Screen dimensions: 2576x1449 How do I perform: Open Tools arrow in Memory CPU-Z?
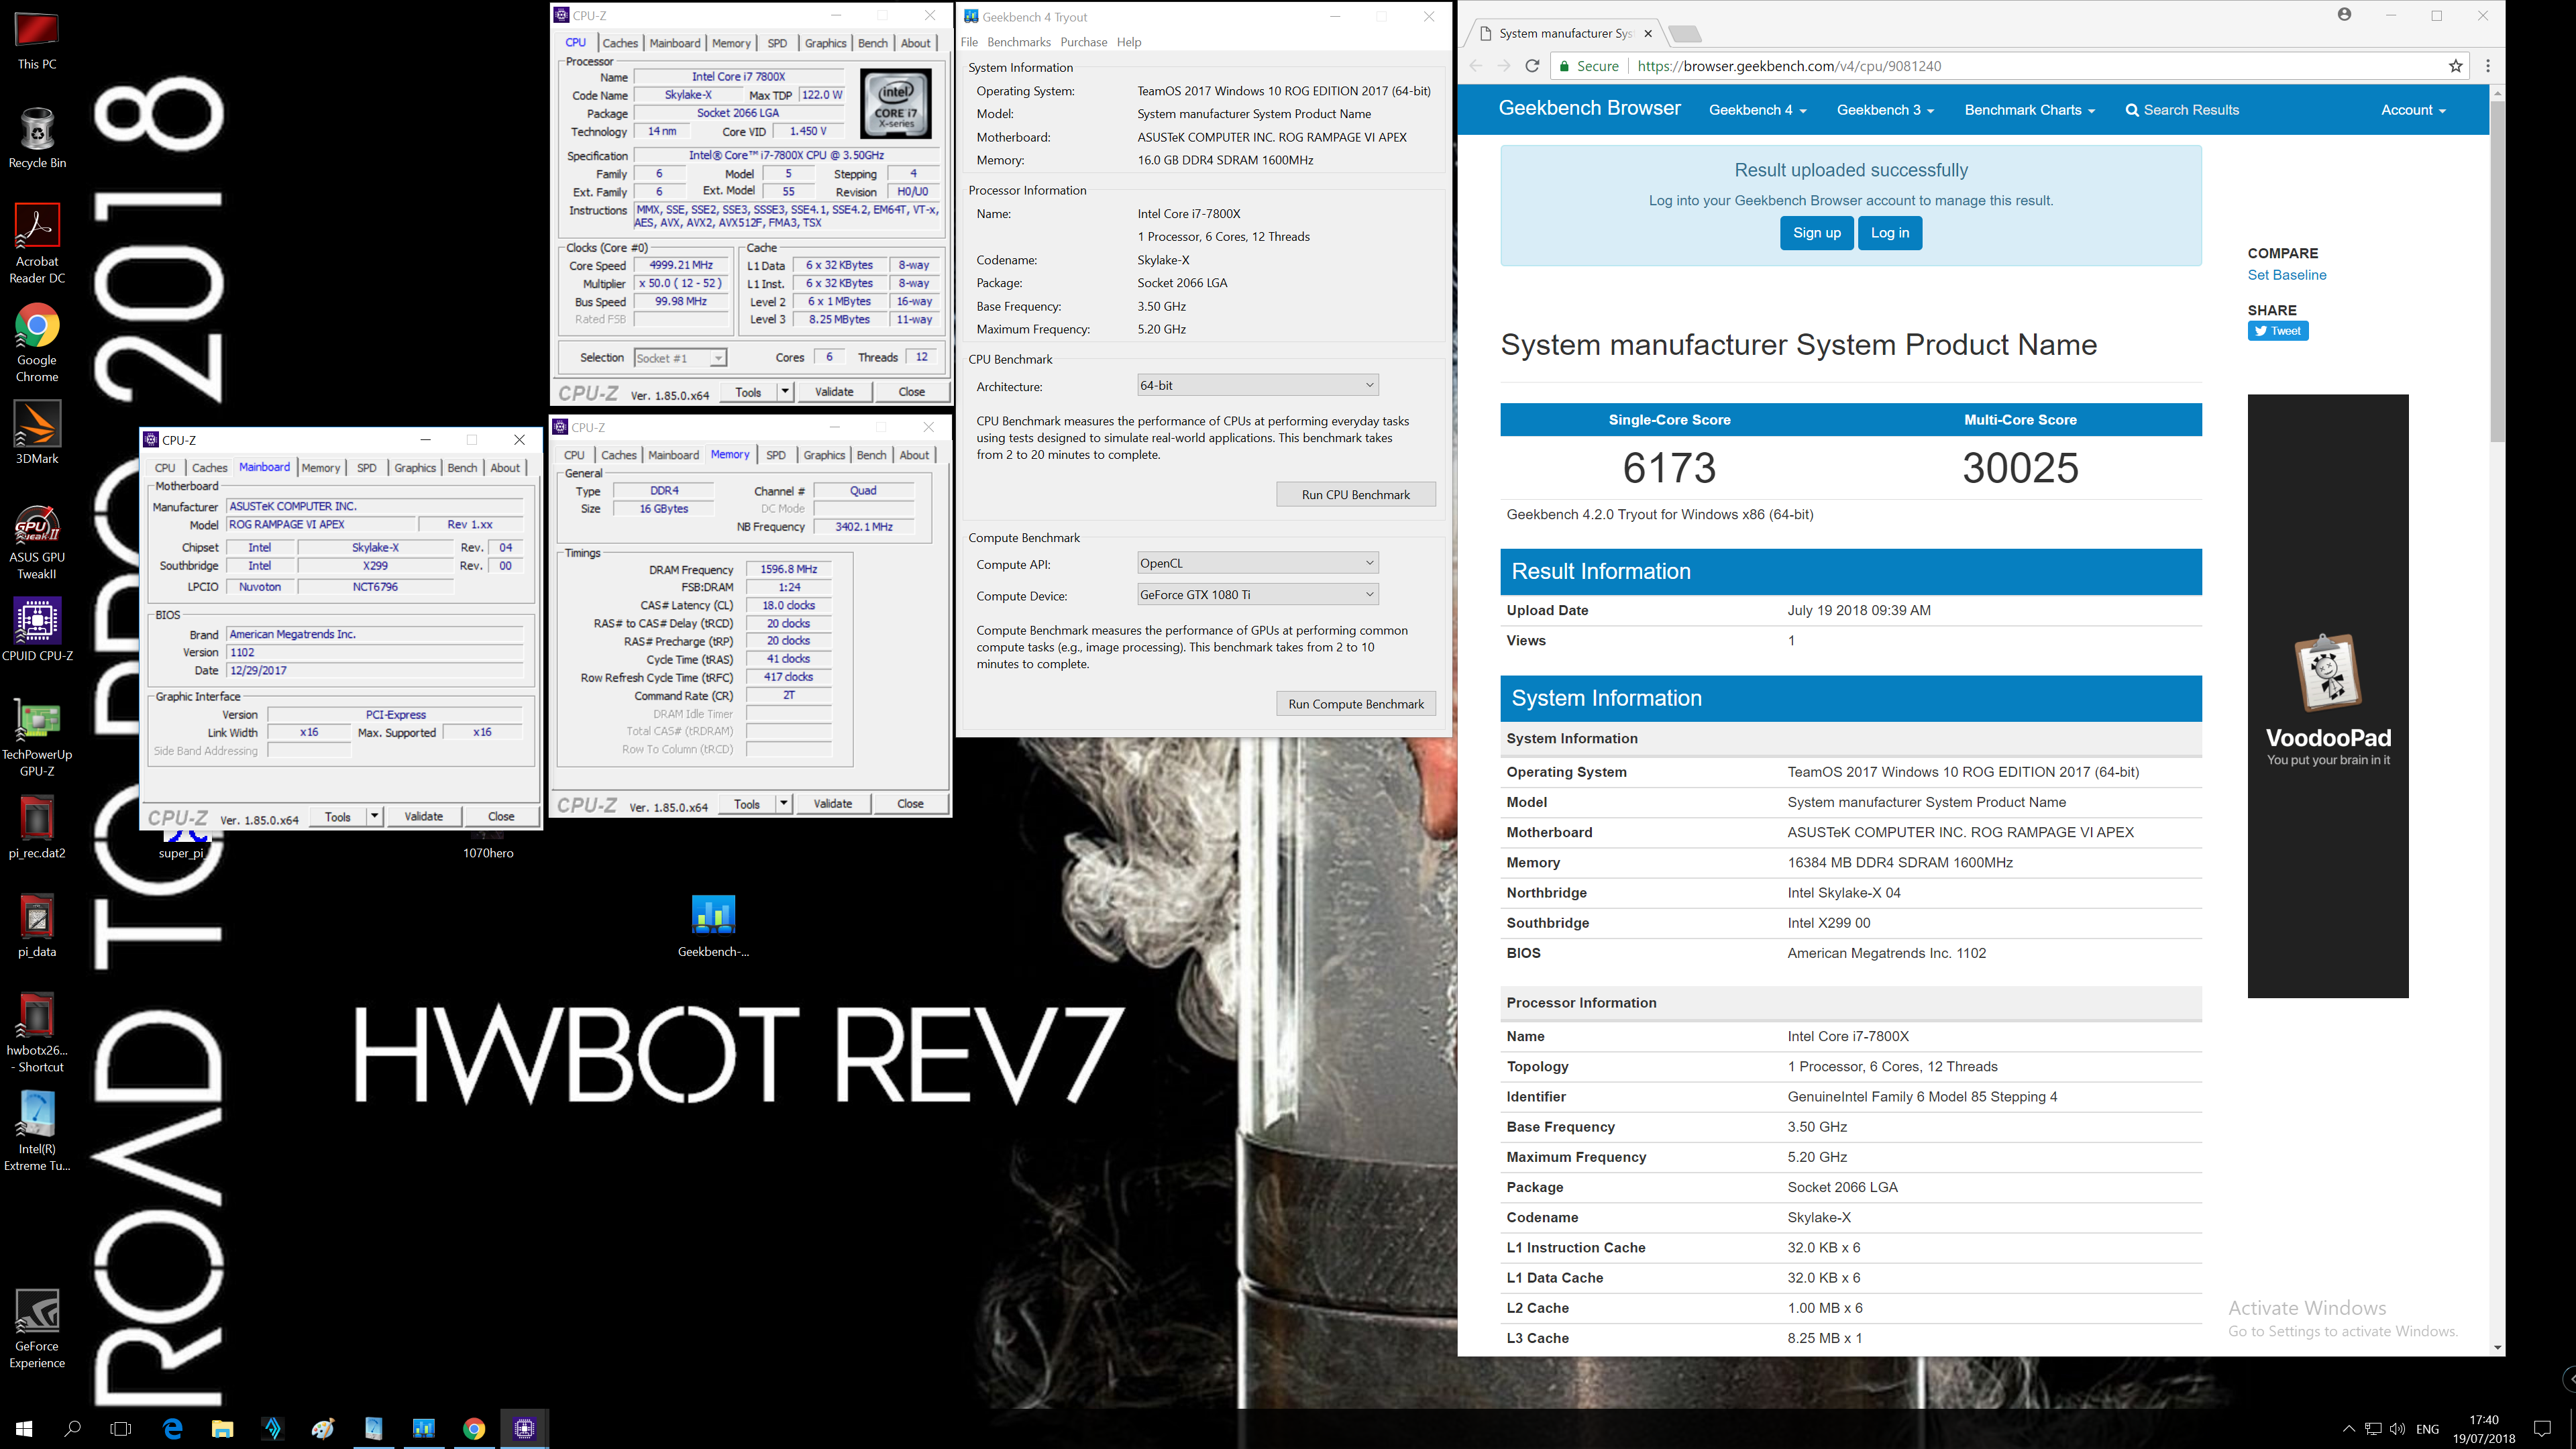tap(784, 804)
